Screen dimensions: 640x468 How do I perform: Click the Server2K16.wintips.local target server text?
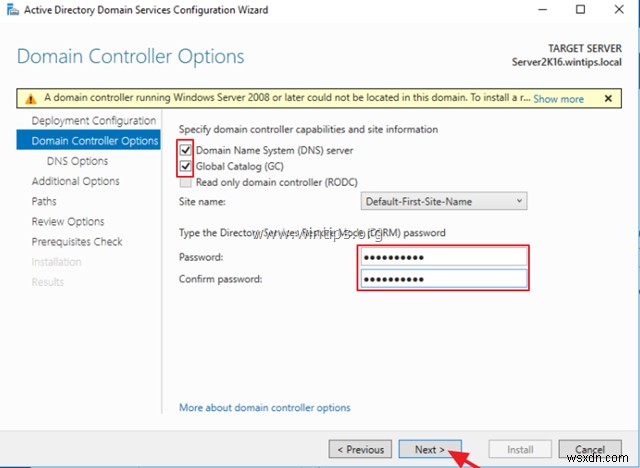tap(567, 62)
